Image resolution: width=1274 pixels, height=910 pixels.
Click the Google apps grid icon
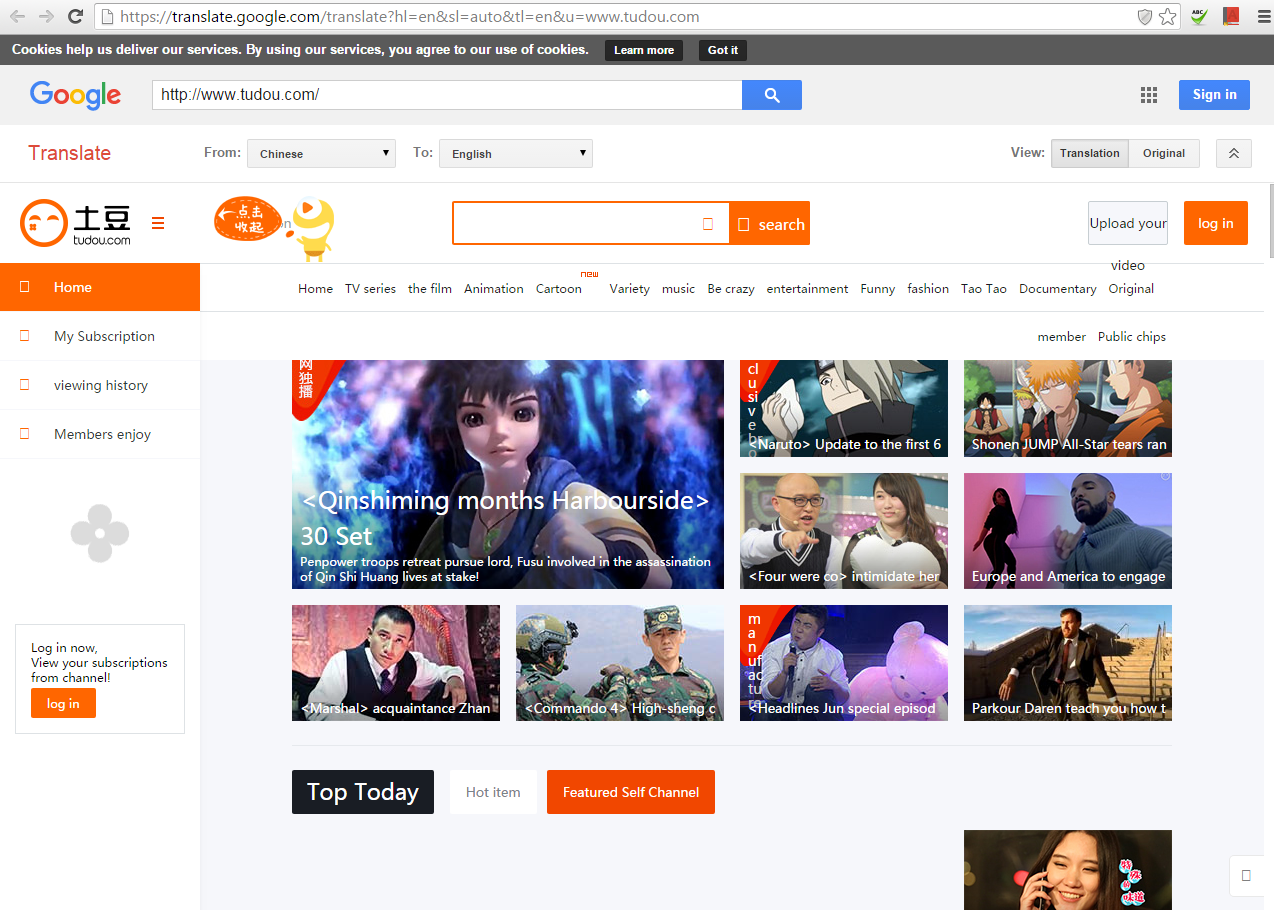tap(1149, 95)
